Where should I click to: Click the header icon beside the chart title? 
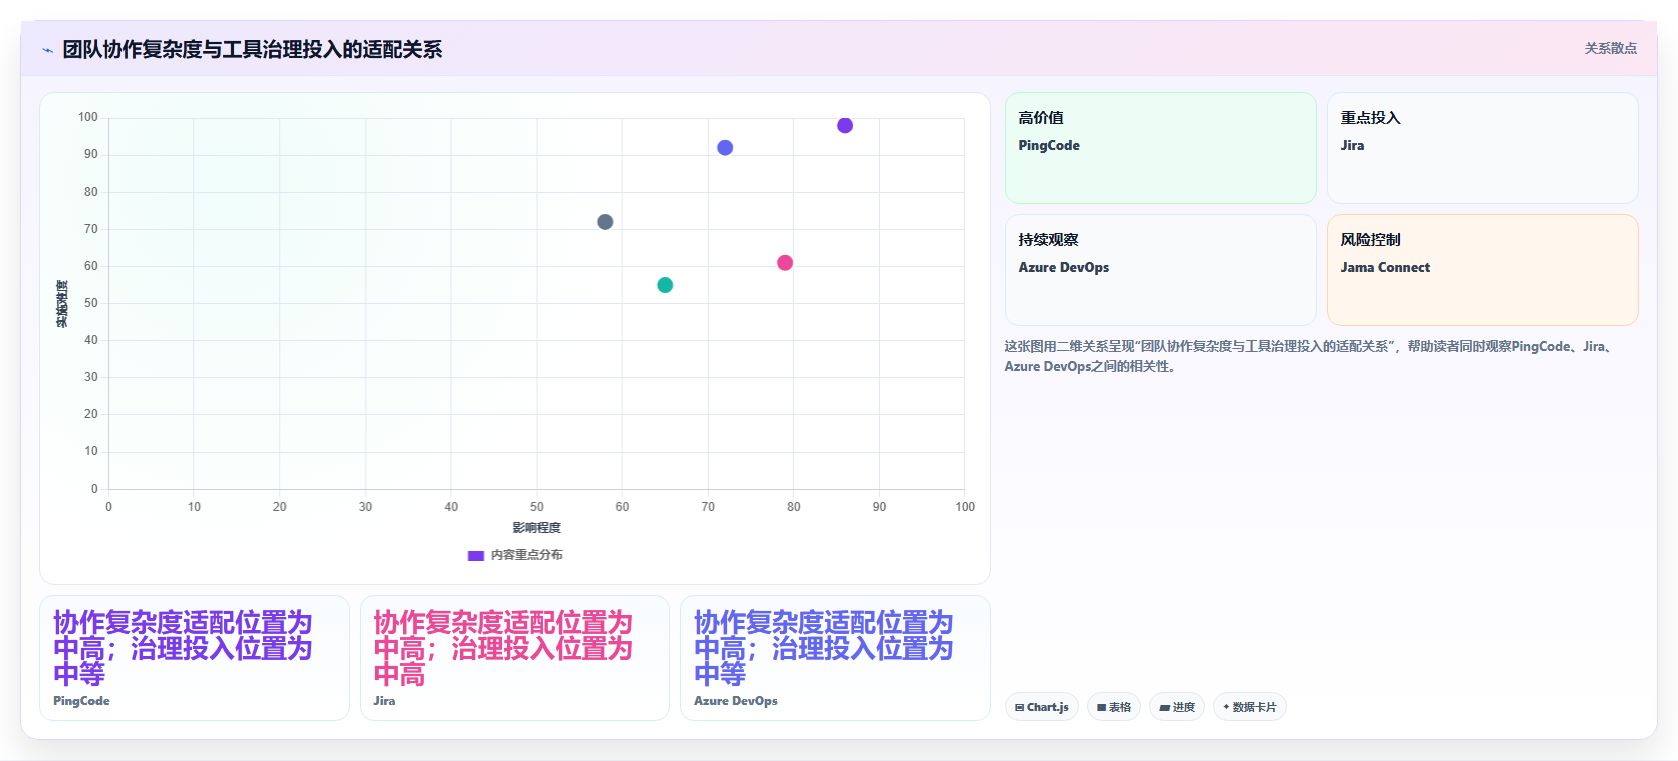[x=47, y=50]
